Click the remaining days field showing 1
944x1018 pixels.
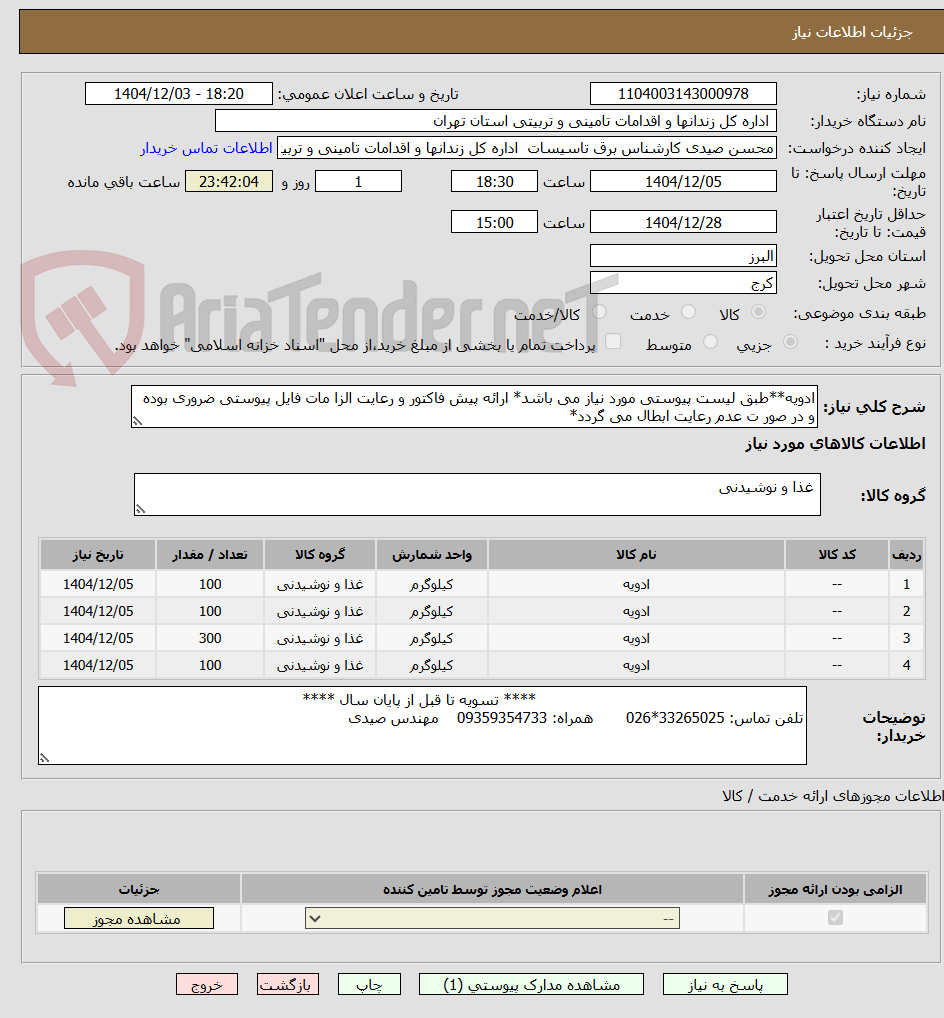[358, 181]
